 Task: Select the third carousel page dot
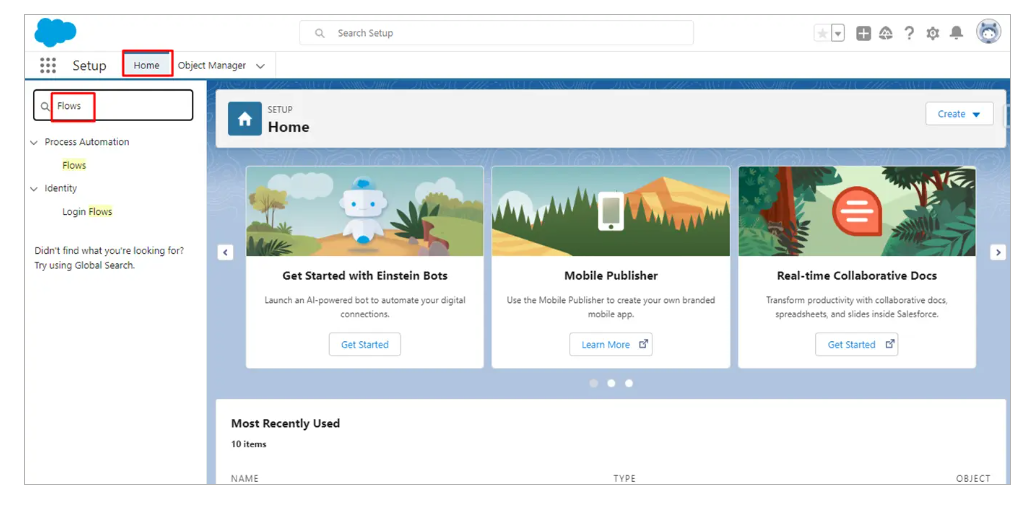coord(629,383)
